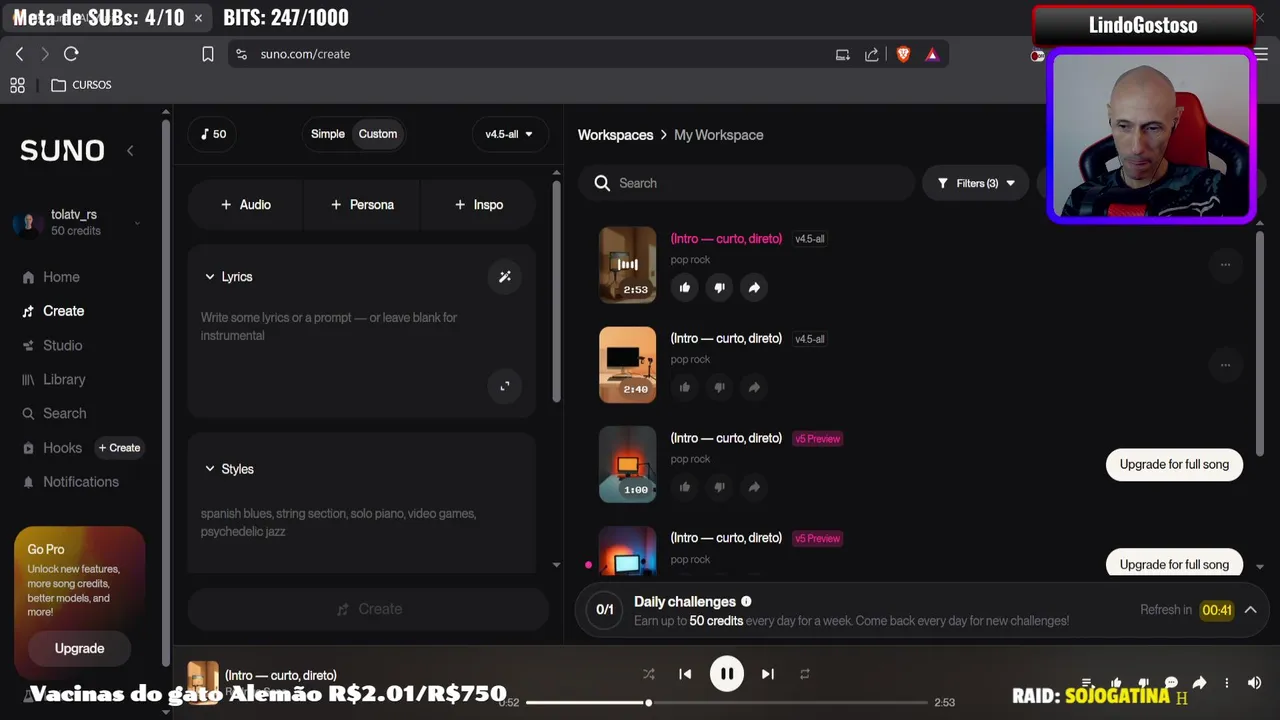Play the second song thumbnail 2:40
The height and width of the screenshot is (720, 1280).
click(x=628, y=365)
